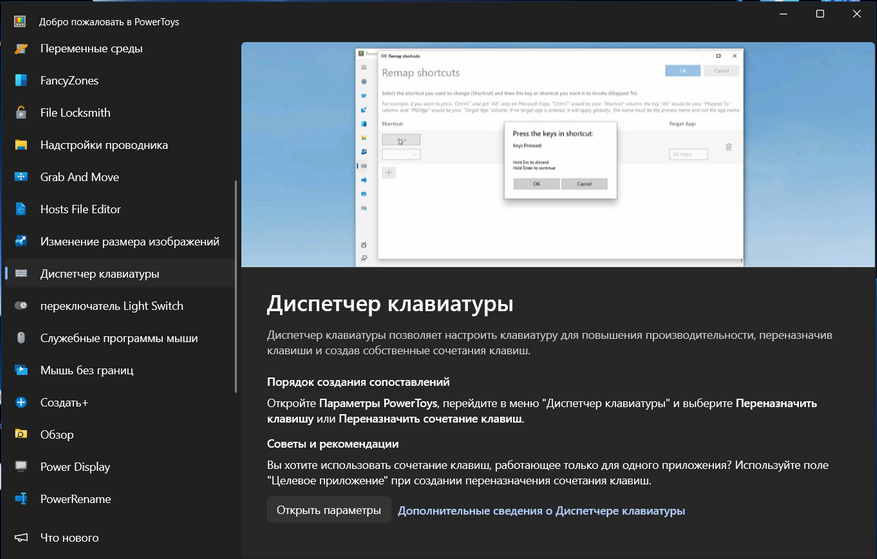Maximize the PowerToys welcome window

click(820, 14)
